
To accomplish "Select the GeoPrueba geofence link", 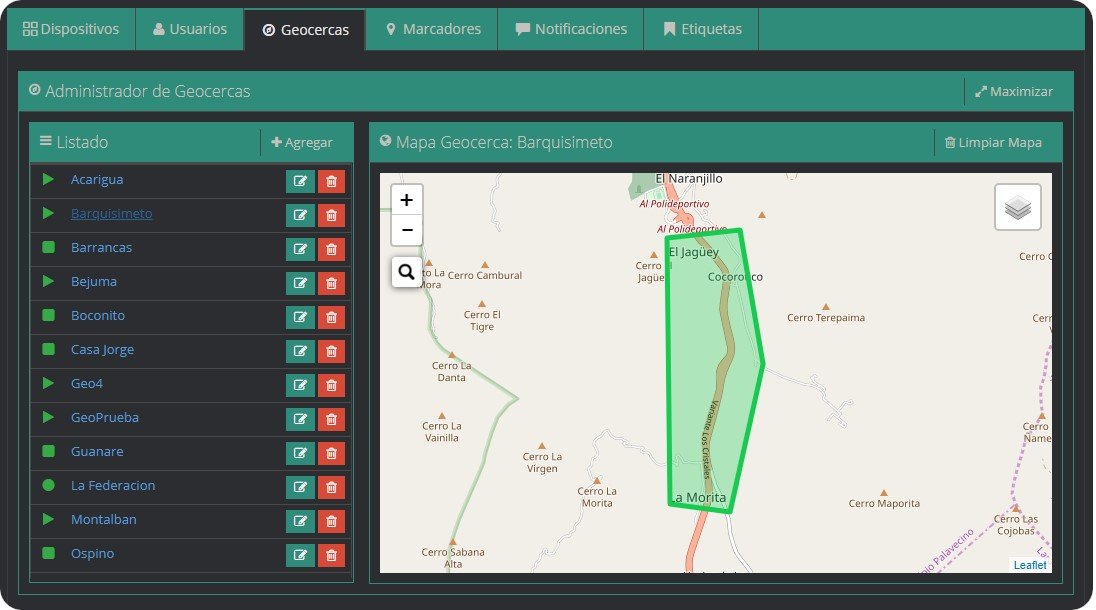I will click(x=105, y=418).
